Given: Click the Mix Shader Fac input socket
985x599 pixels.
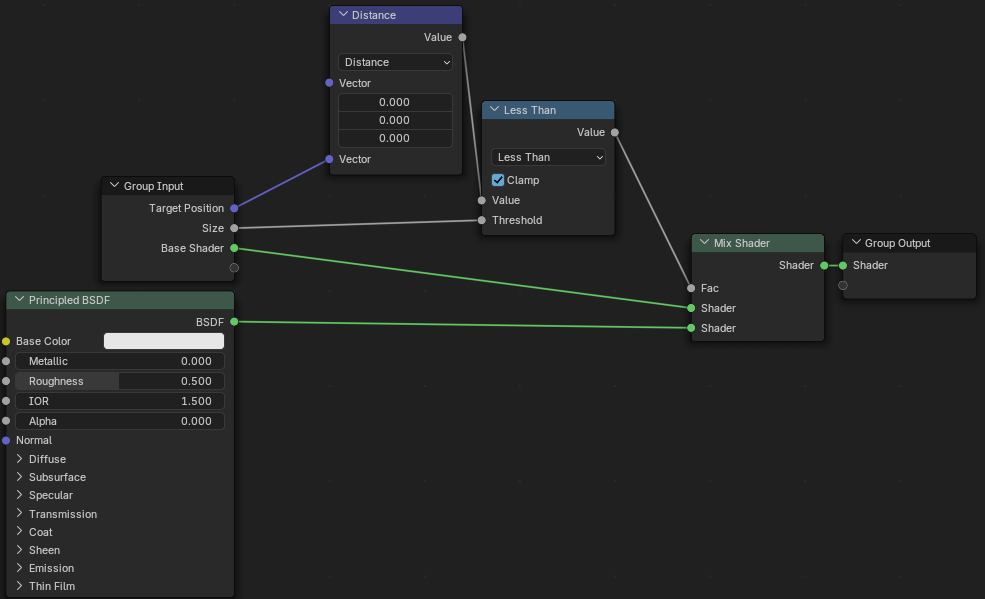Looking at the screenshot, I should pyautogui.click(x=691, y=288).
